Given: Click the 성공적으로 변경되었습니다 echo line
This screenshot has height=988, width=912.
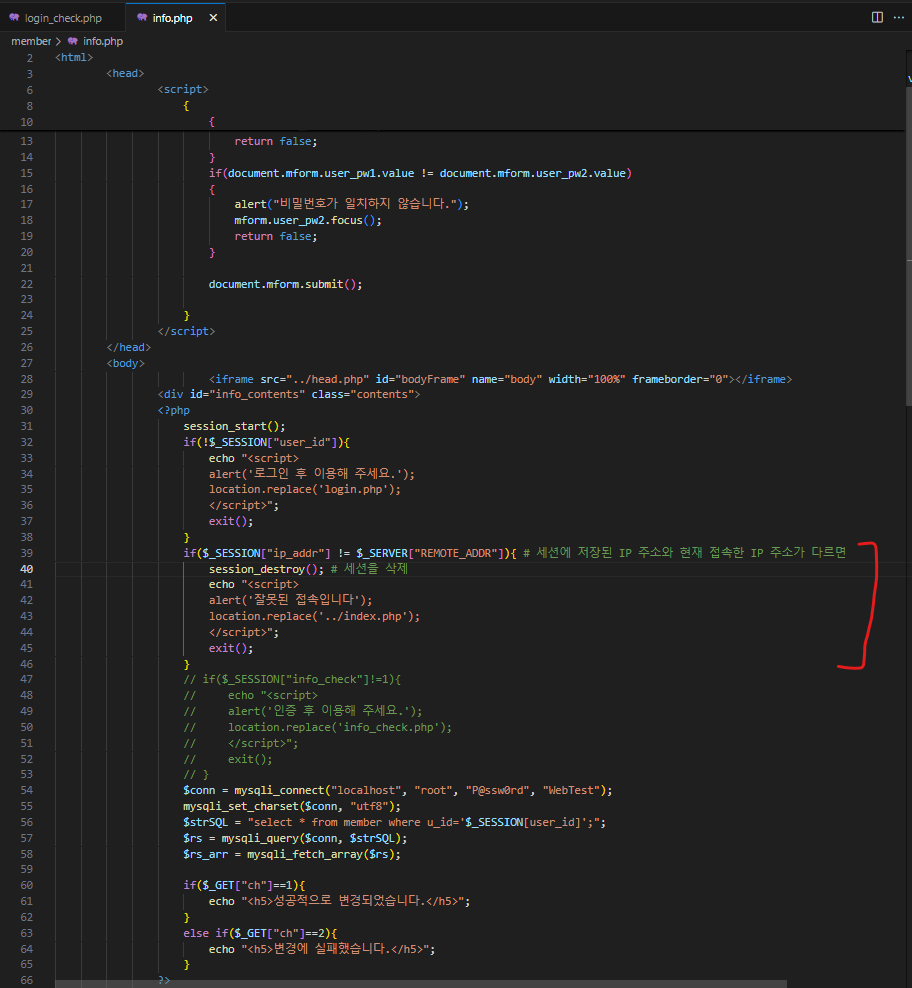Looking at the screenshot, I should tap(339, 901).
